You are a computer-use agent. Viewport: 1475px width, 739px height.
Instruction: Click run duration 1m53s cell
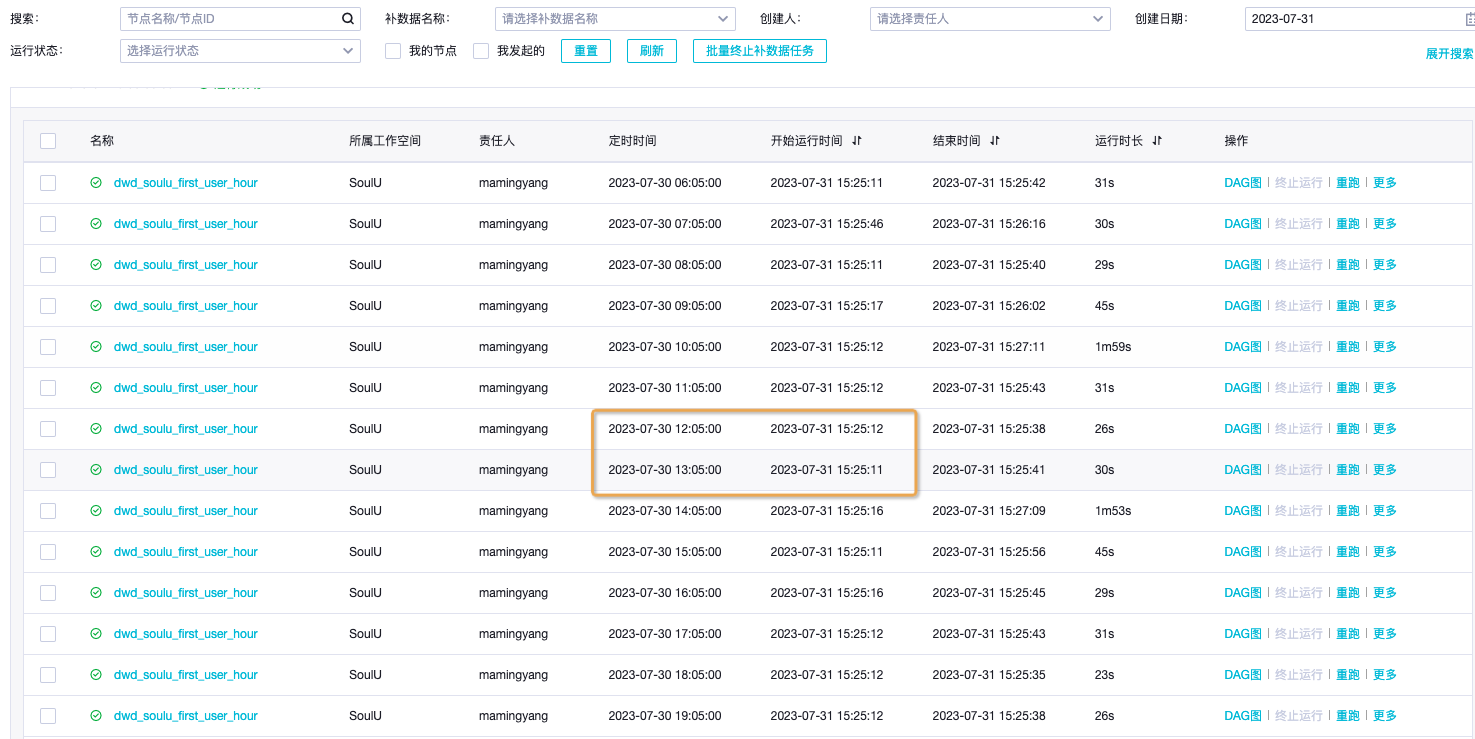coord(1113,511)
